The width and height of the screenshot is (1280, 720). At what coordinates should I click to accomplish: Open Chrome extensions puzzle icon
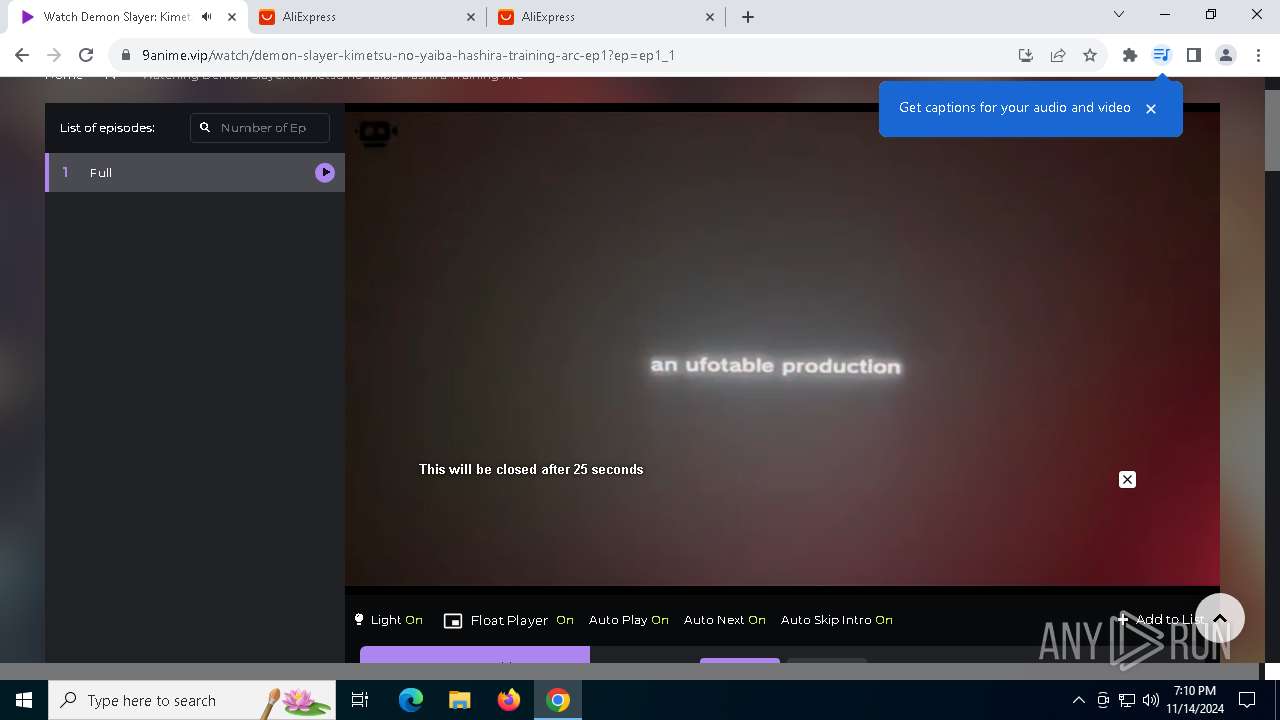[1130, 55]
